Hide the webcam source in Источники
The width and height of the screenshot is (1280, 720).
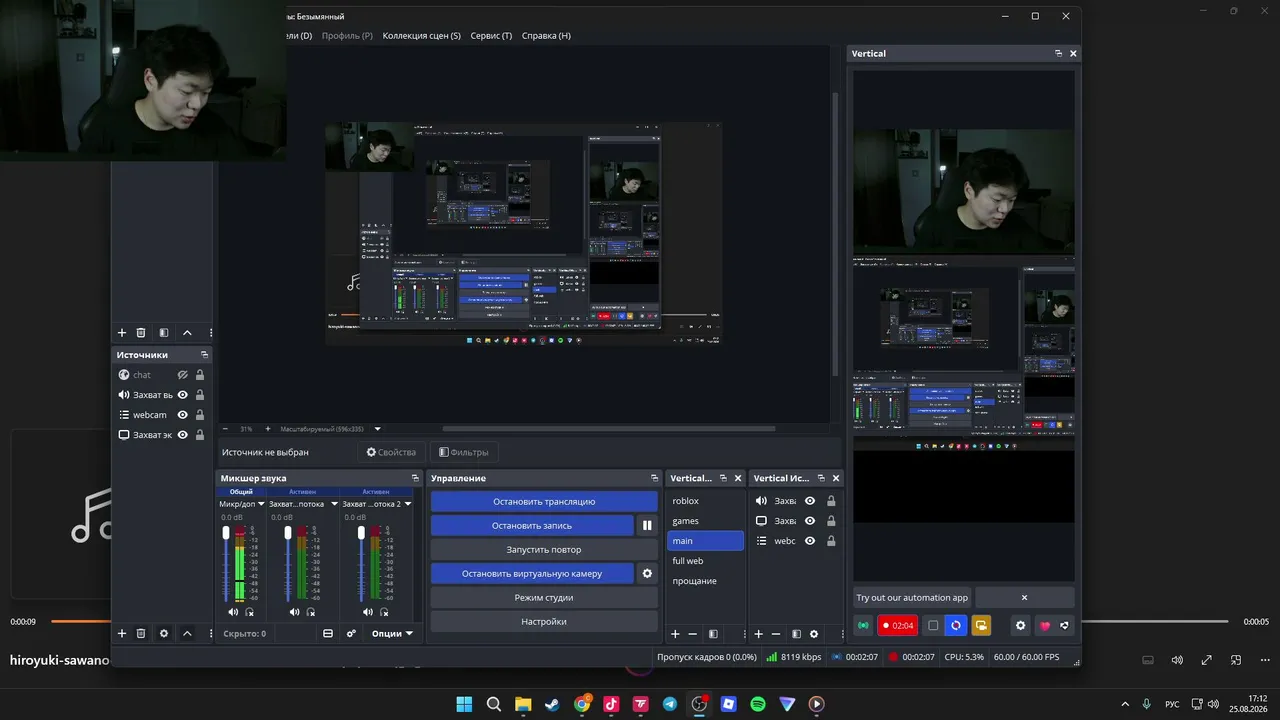(183, 415)
